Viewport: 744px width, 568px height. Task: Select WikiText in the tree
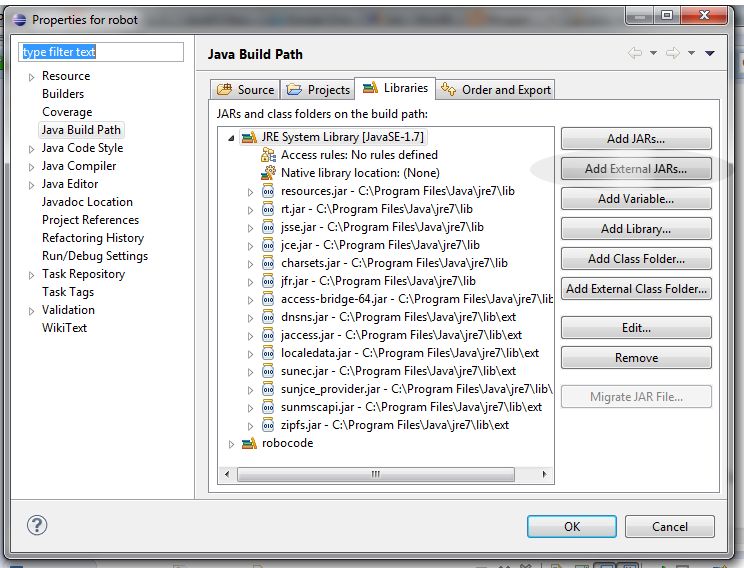(64, 328)
